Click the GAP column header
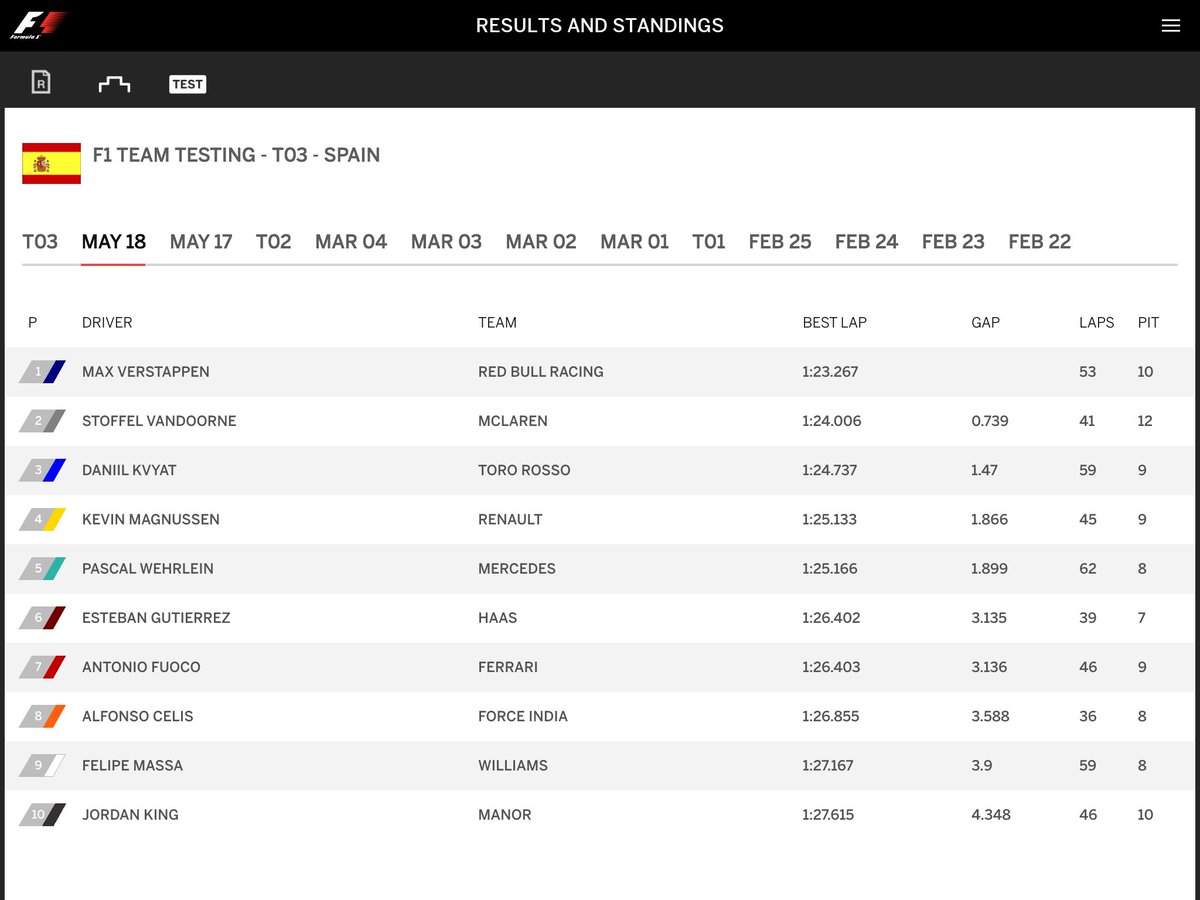The width and height of the screenshot is (1200, 900). point(985,322)
